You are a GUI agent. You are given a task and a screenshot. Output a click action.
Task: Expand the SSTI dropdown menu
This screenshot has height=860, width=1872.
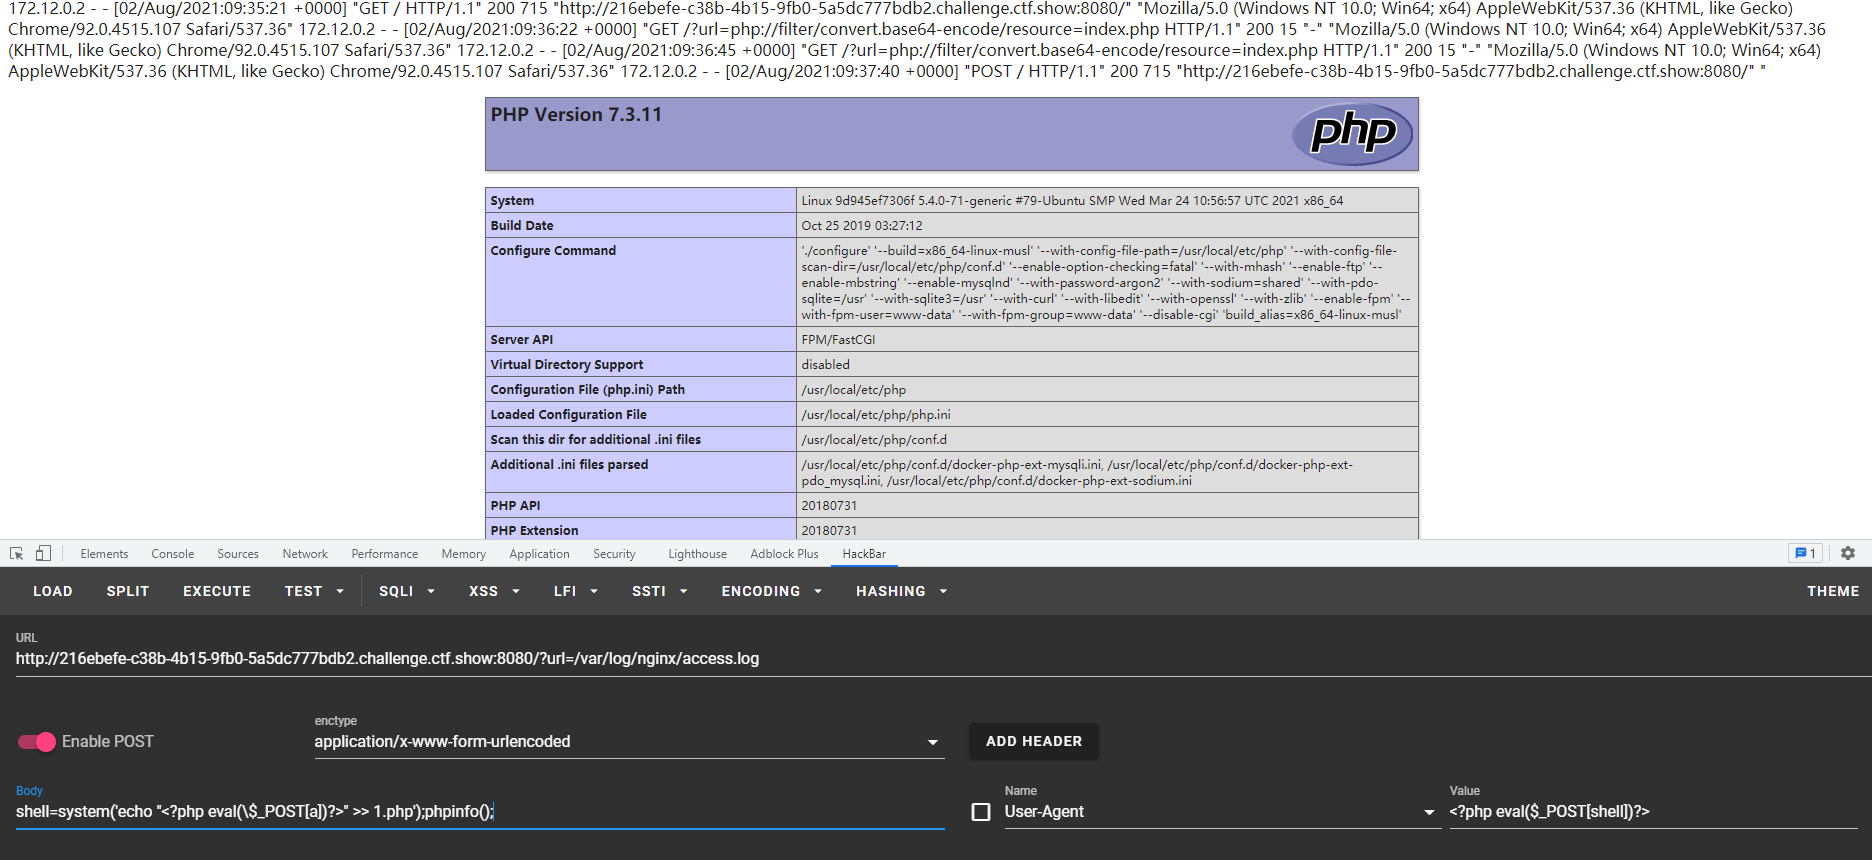[x=659, y=591]
